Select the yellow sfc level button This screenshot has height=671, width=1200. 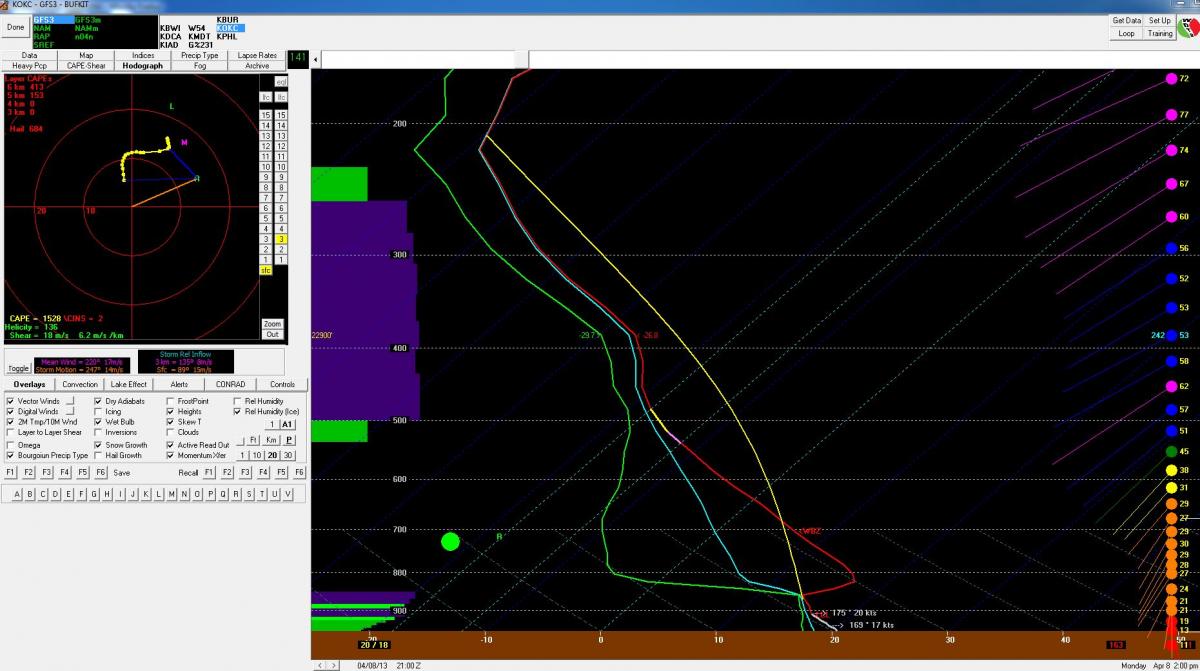point(266,270)
